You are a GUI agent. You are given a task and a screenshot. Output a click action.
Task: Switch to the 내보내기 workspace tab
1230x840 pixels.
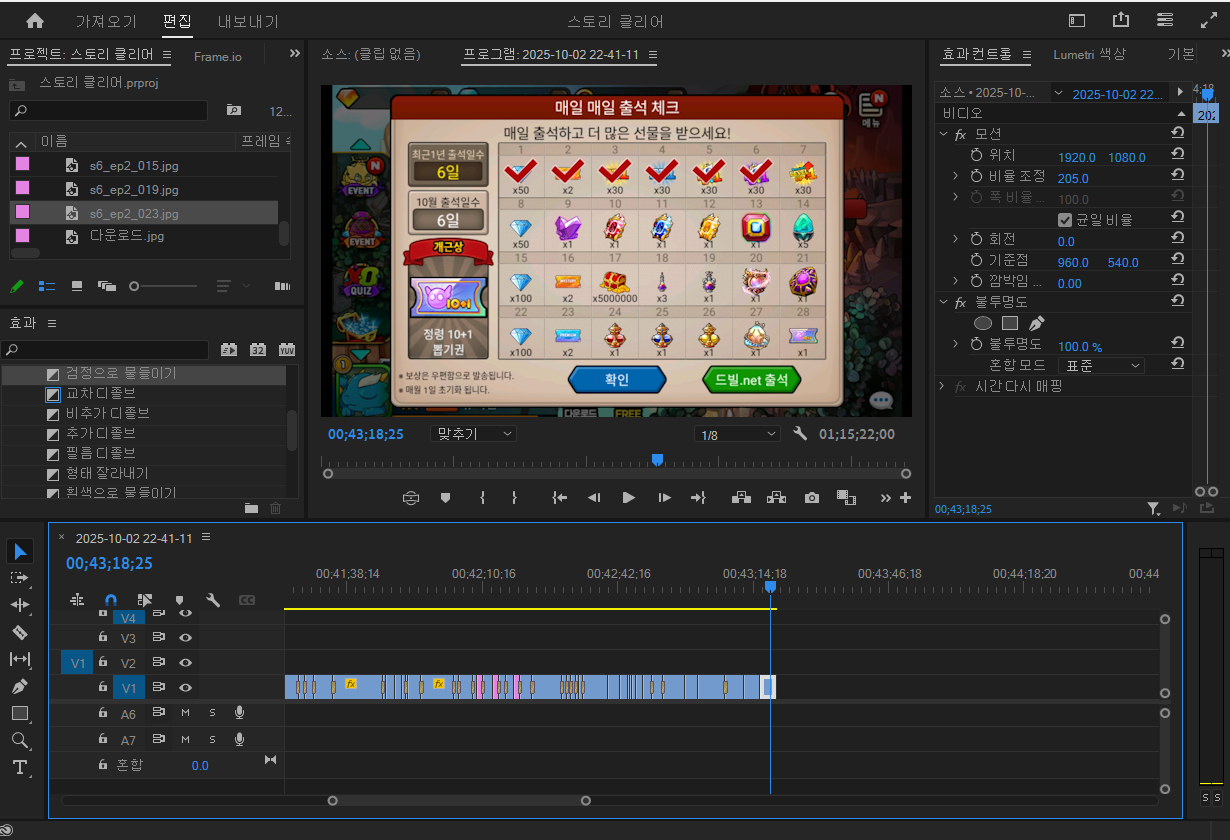click(249, 21)
